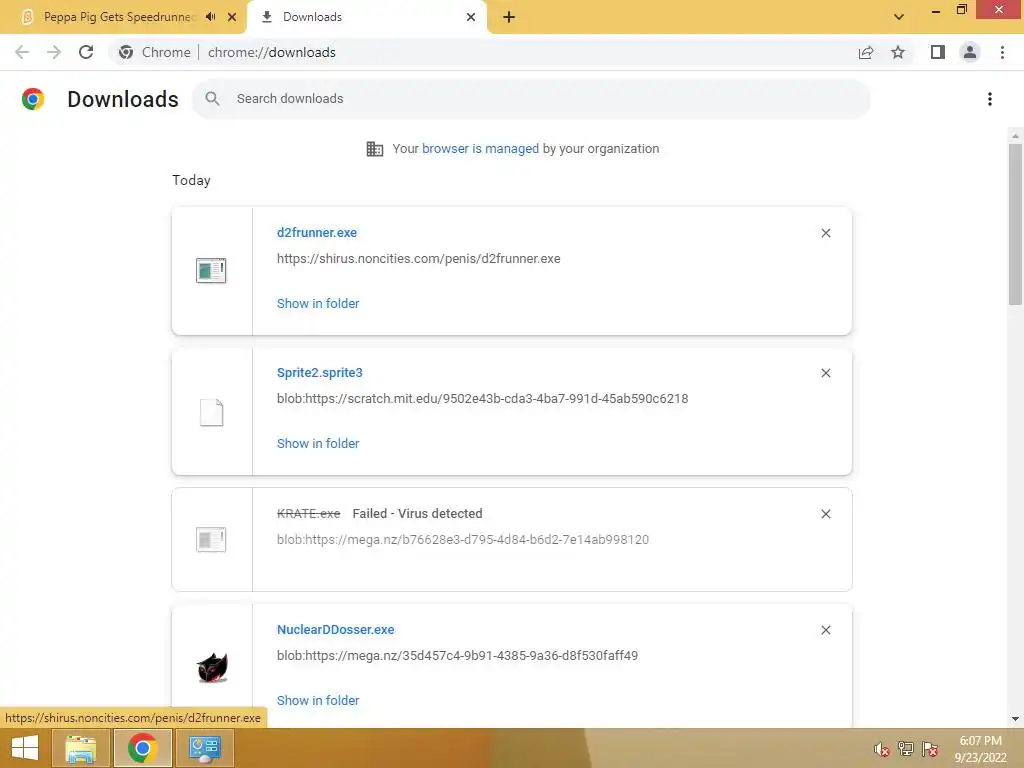Open the d2frunner.exe file link
Screen dimensions: 1024x768
click(x=317, y=232)
